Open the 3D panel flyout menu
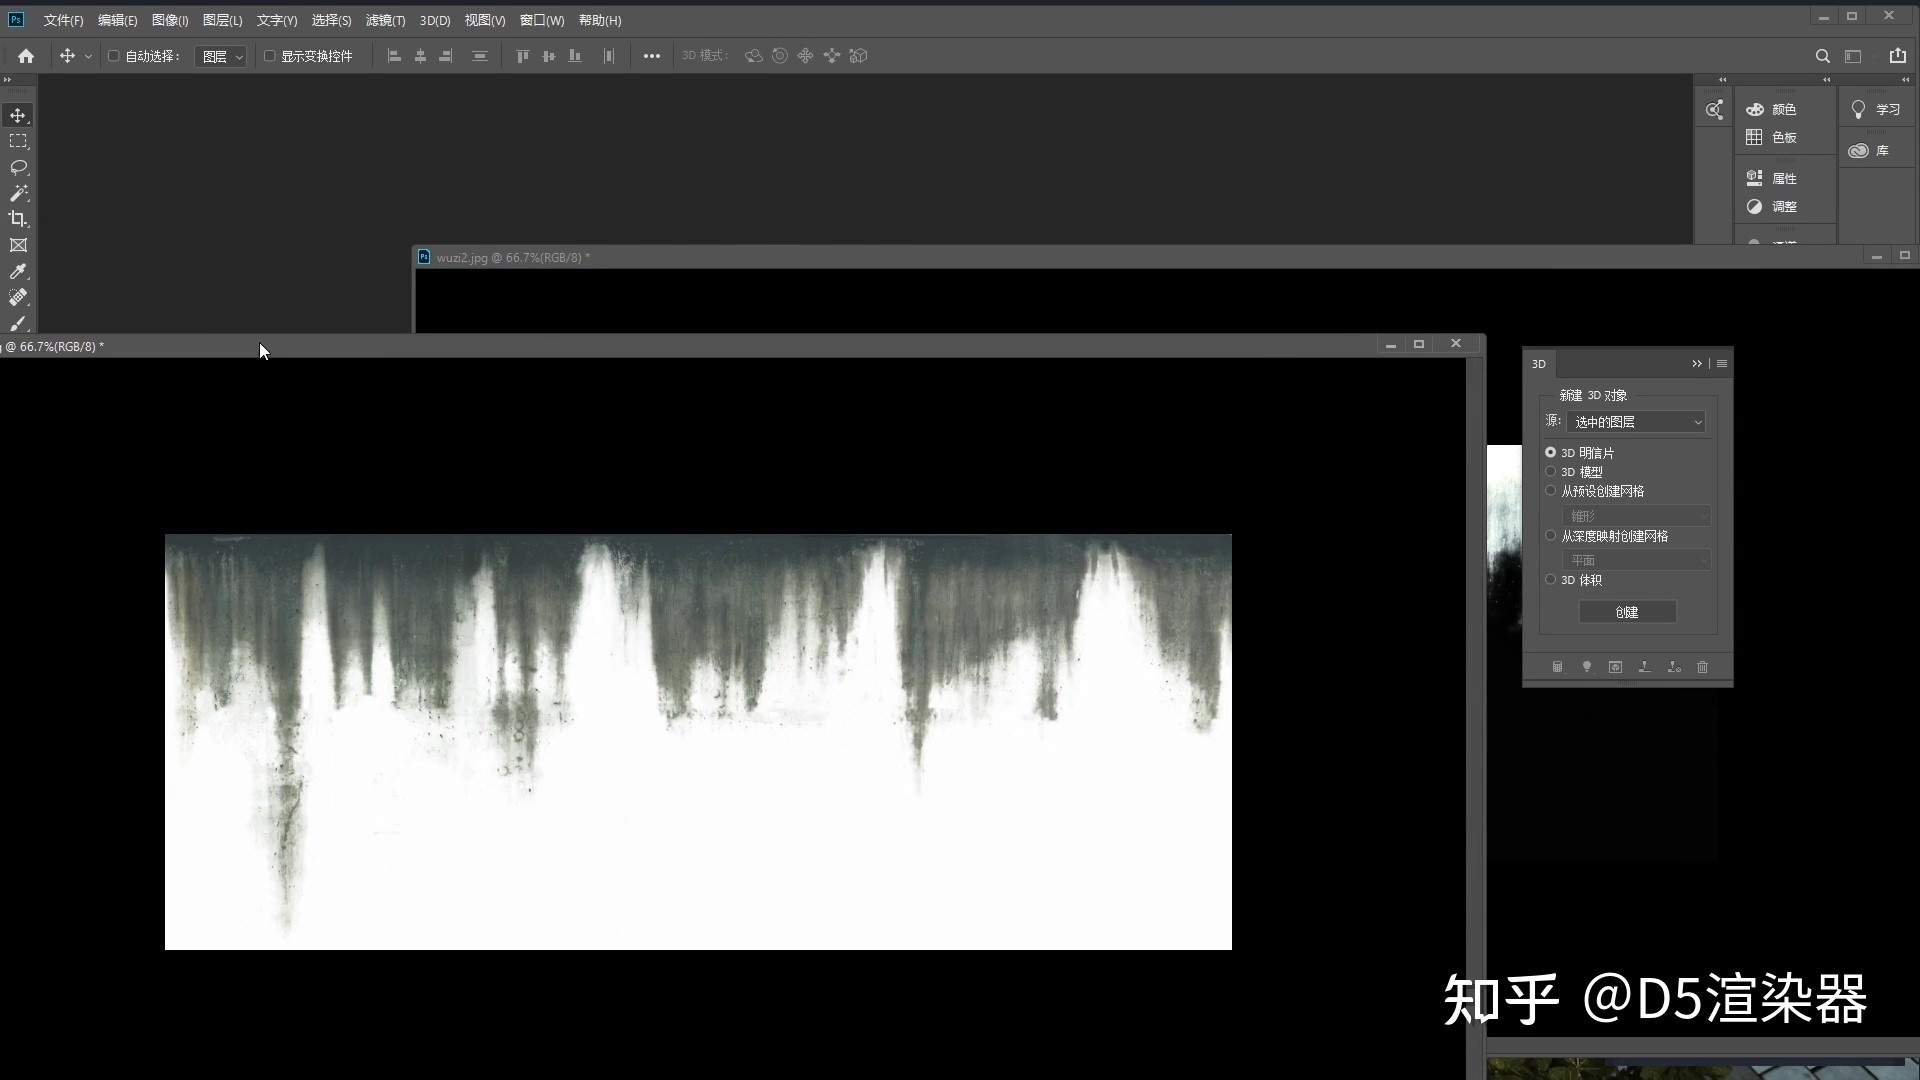 tap(1722, 364)
